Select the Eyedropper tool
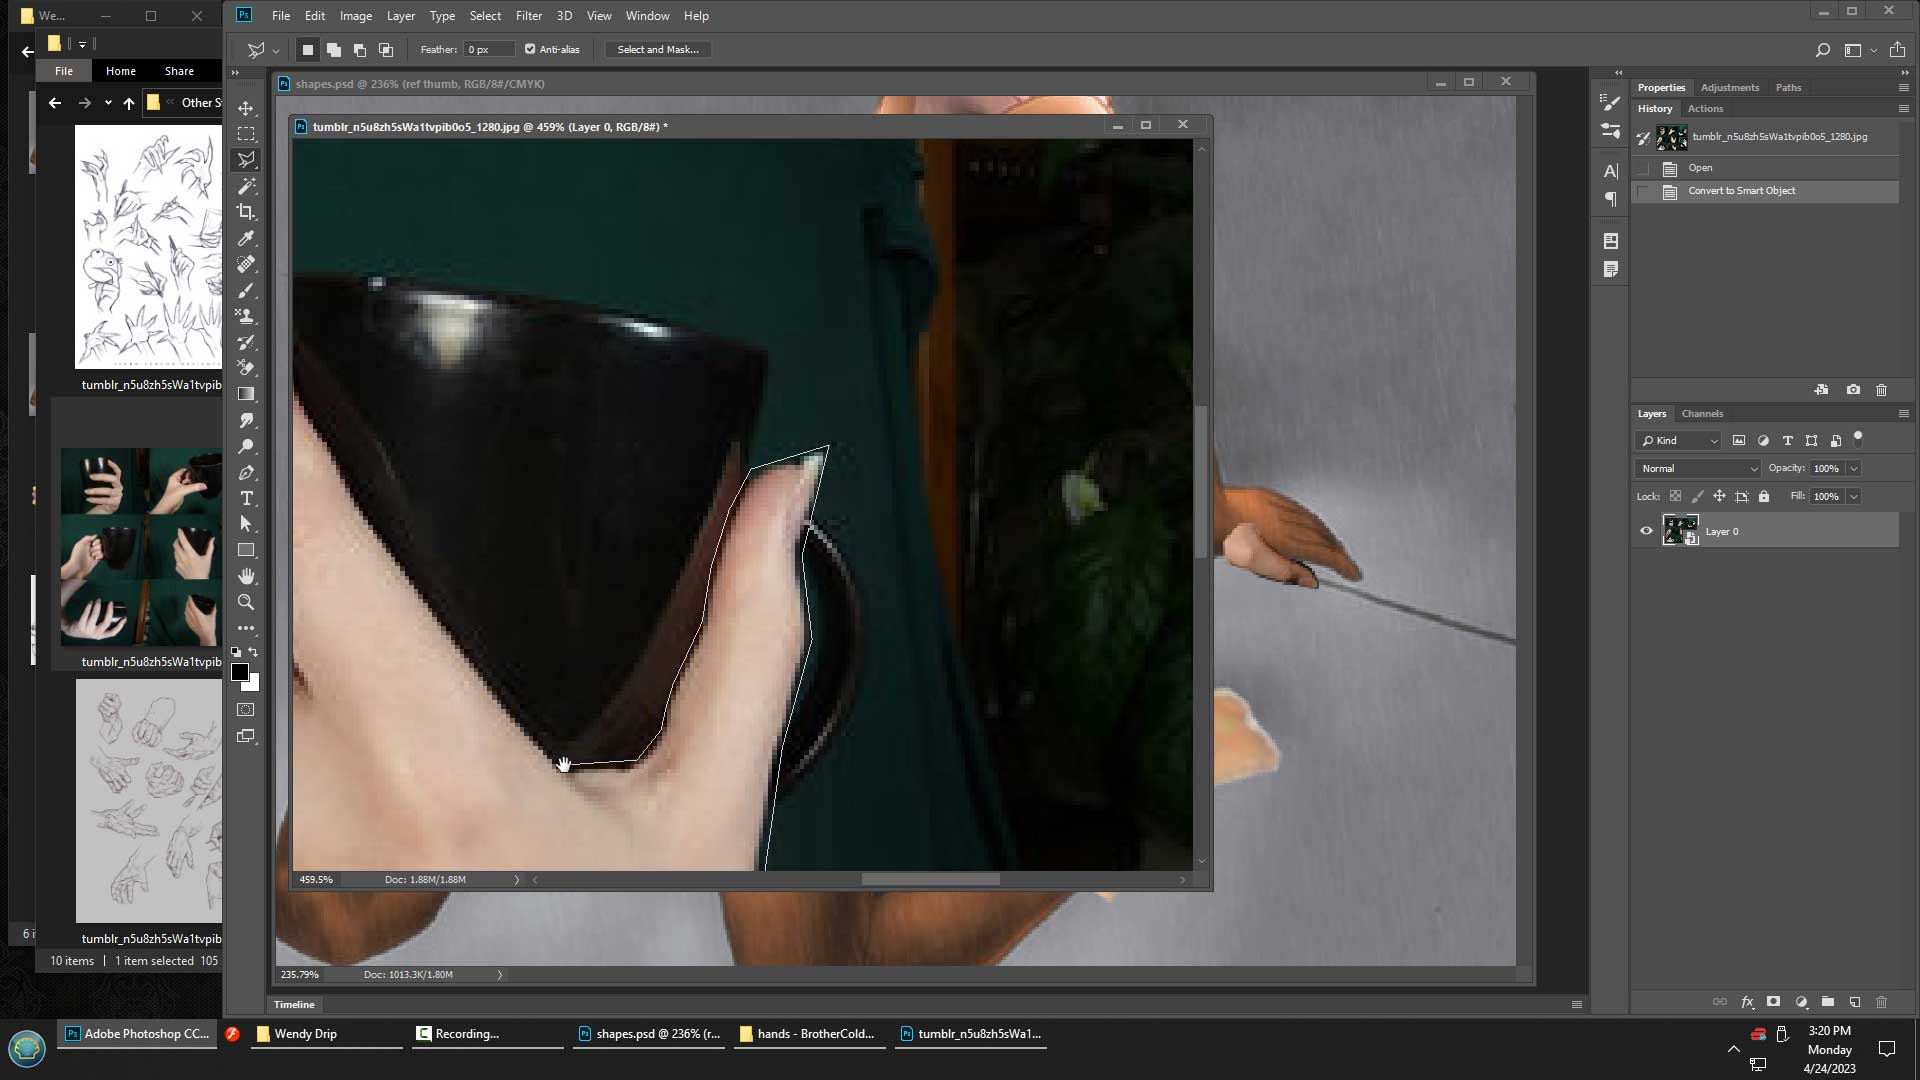Image resolution: width=1920 pixels, height=1080 pixels. (x=246, y=238)
